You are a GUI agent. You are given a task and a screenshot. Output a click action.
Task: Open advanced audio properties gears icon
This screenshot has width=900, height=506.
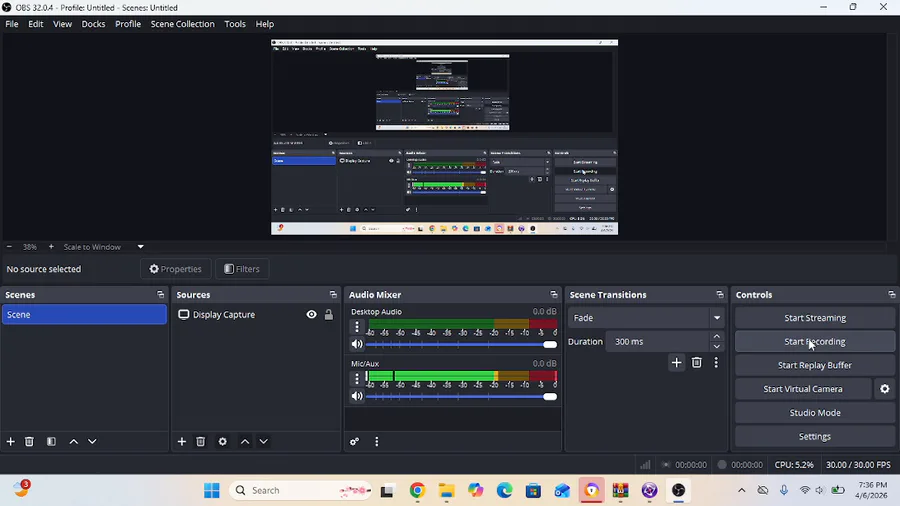click(355, 441)
